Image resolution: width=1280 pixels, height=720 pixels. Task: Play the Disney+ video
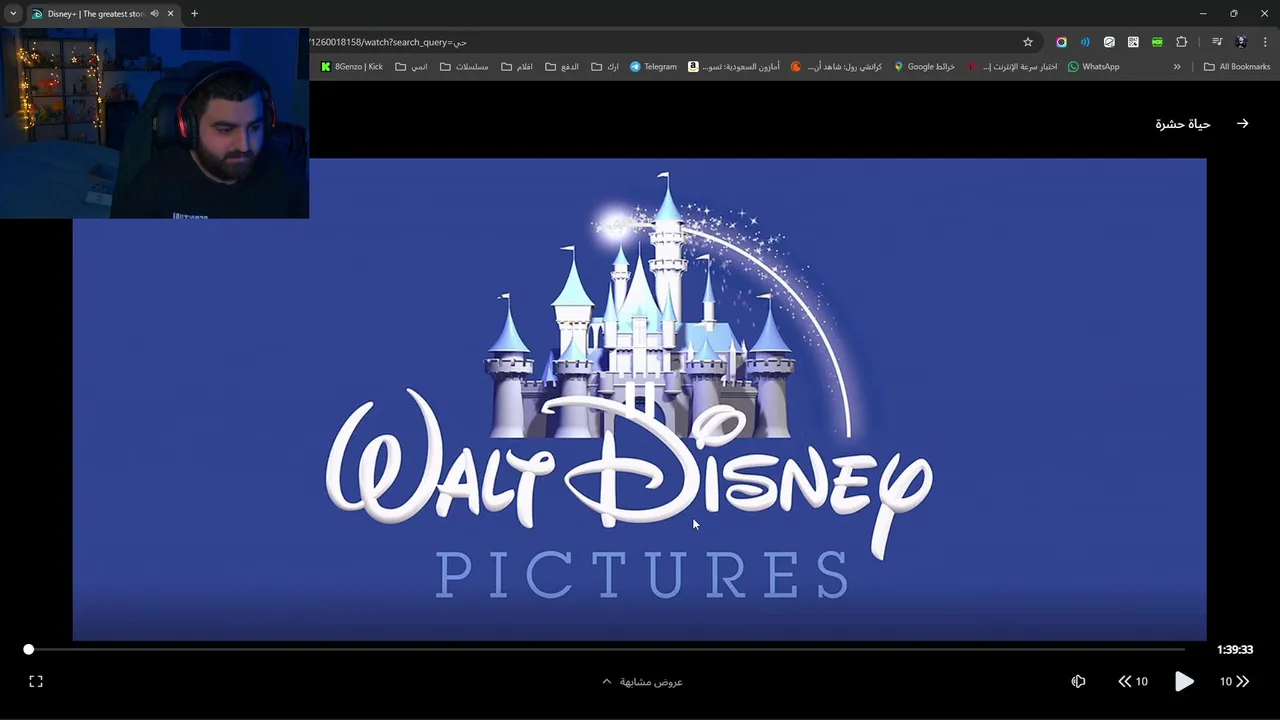(1184, 681)
